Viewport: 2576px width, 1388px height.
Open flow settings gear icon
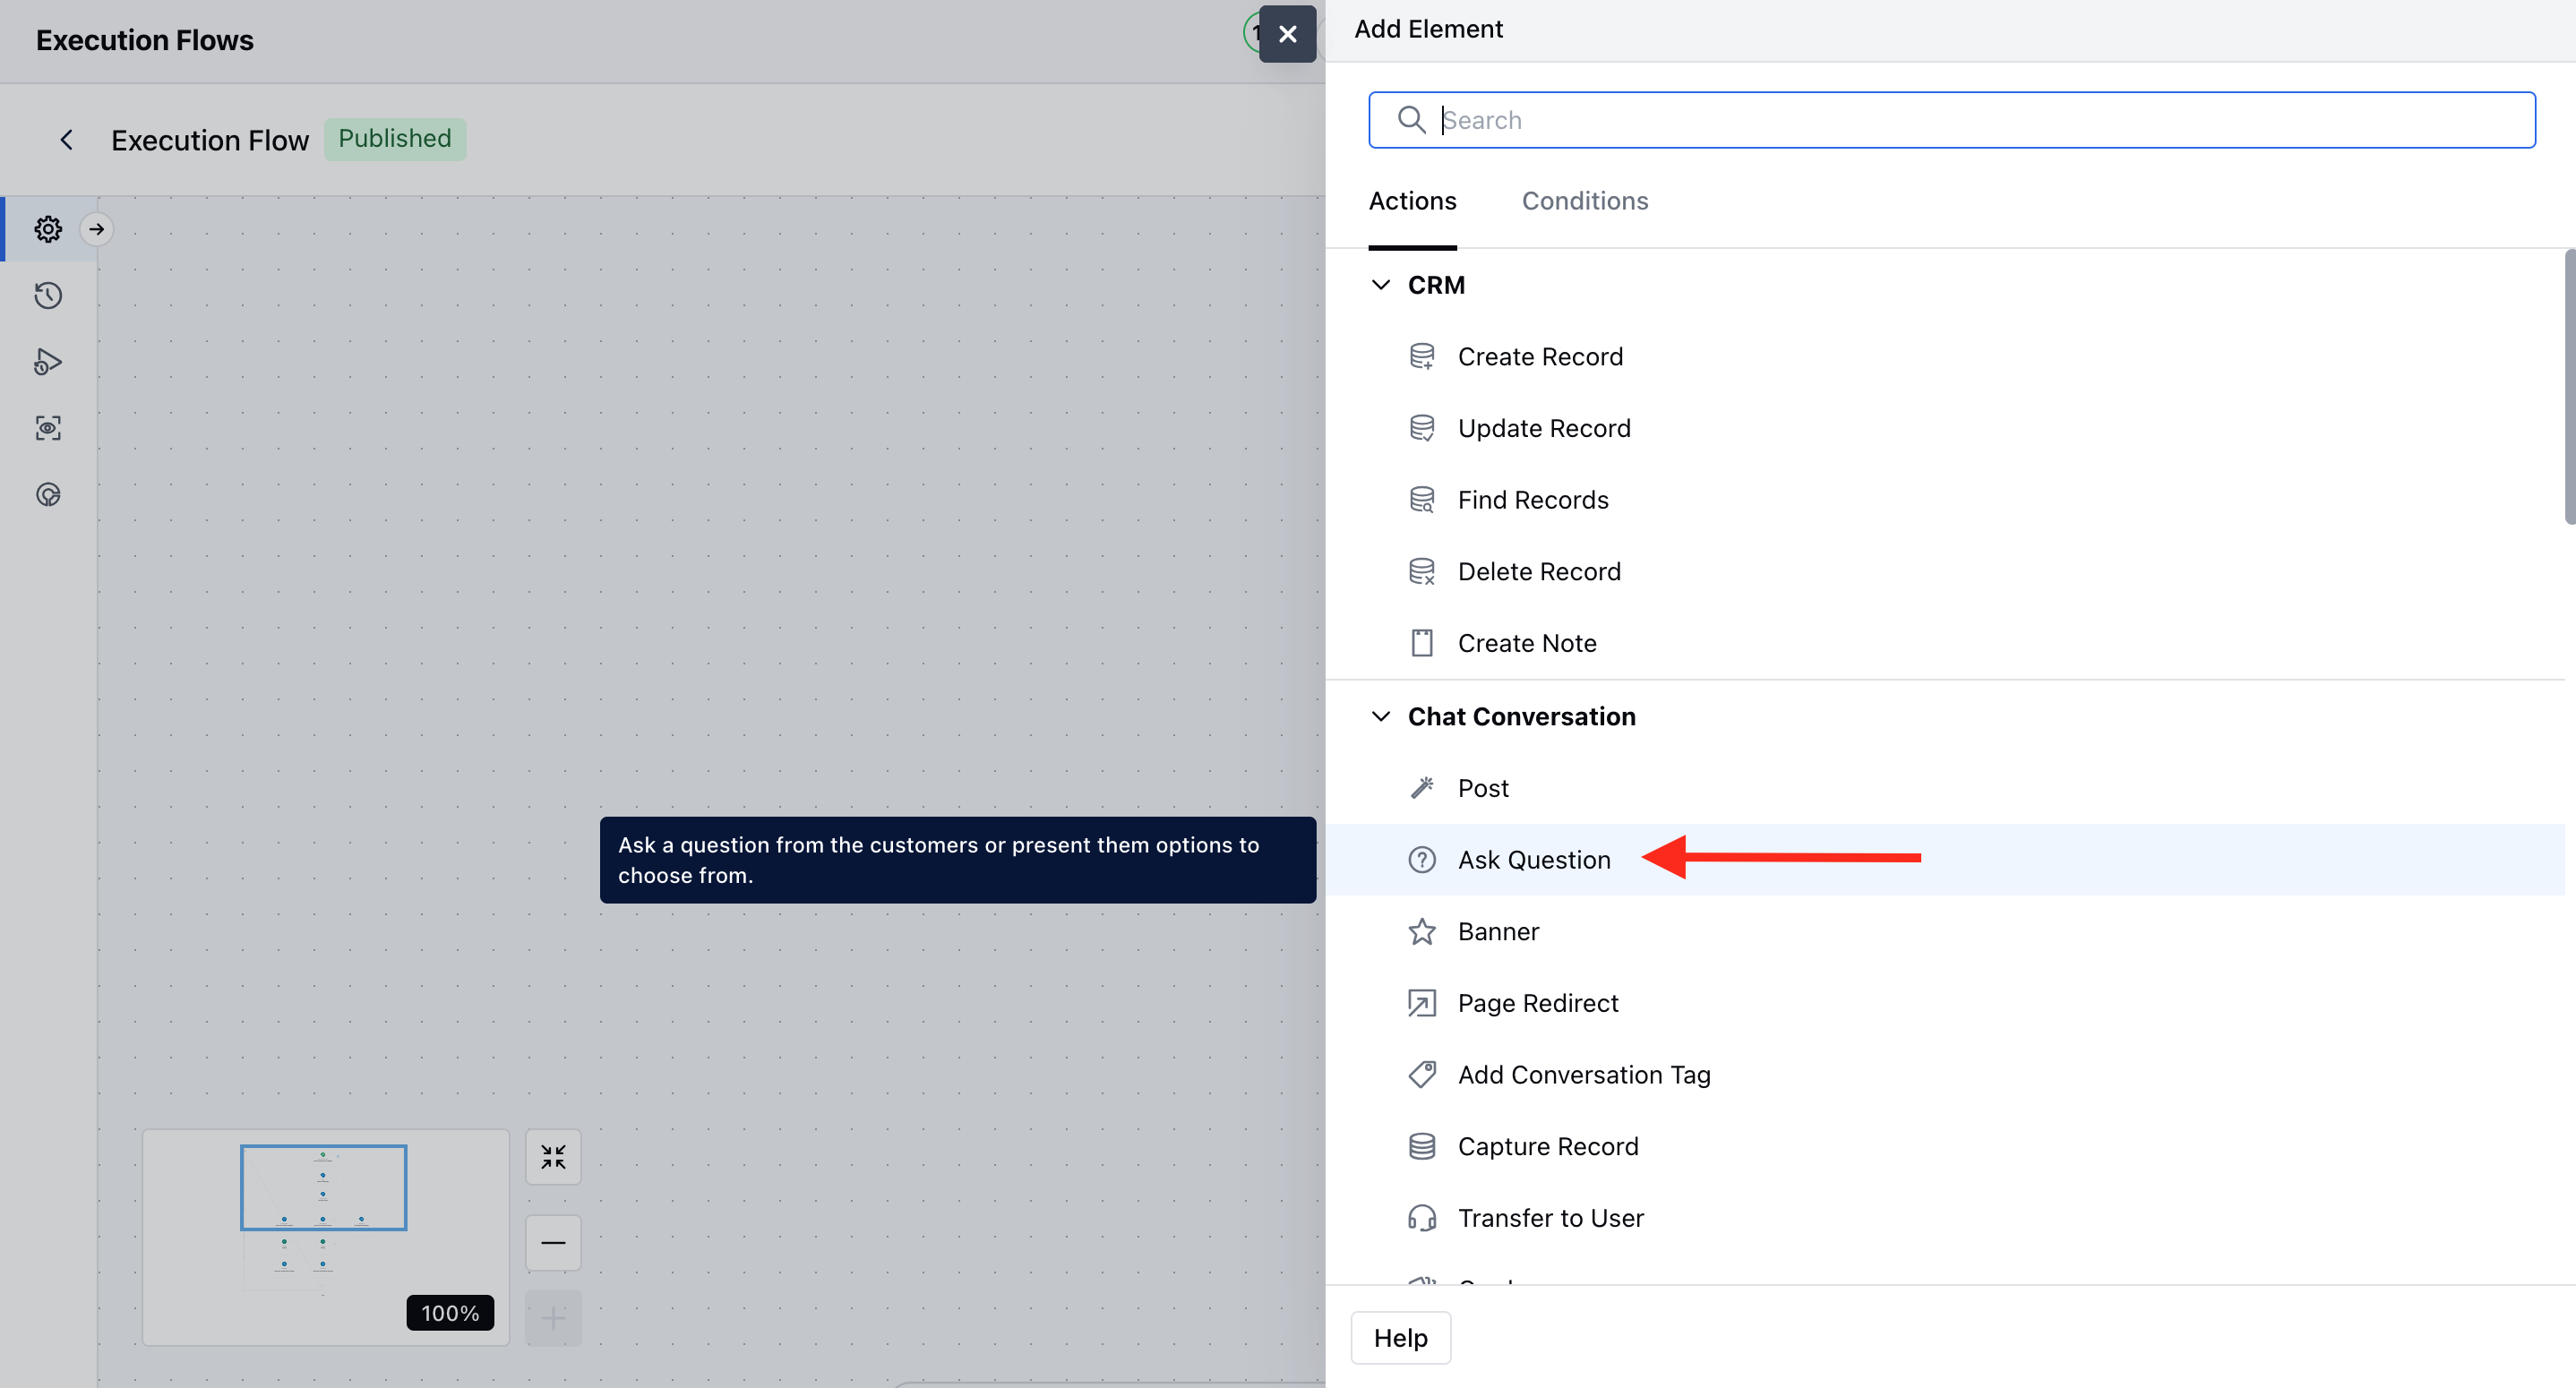[48, 229]
